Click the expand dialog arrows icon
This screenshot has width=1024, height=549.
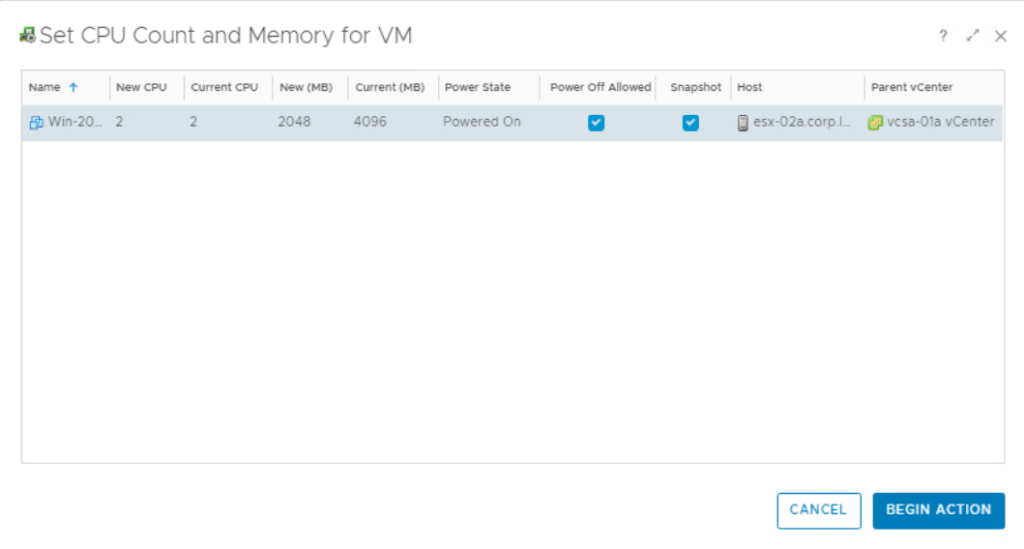click(x=972, y=36)
